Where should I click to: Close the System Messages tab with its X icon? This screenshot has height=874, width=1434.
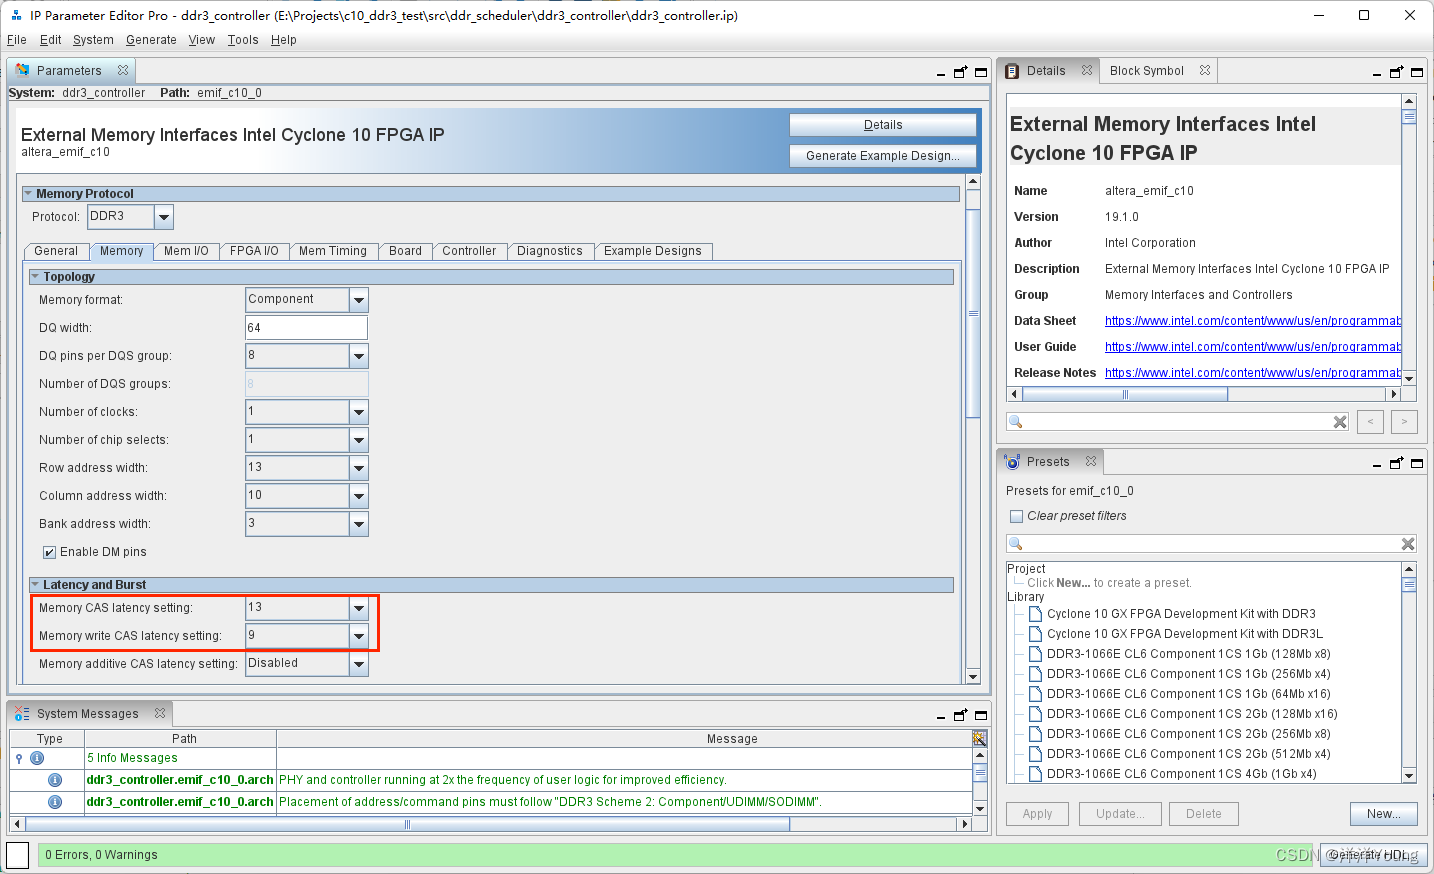[160, 713]
